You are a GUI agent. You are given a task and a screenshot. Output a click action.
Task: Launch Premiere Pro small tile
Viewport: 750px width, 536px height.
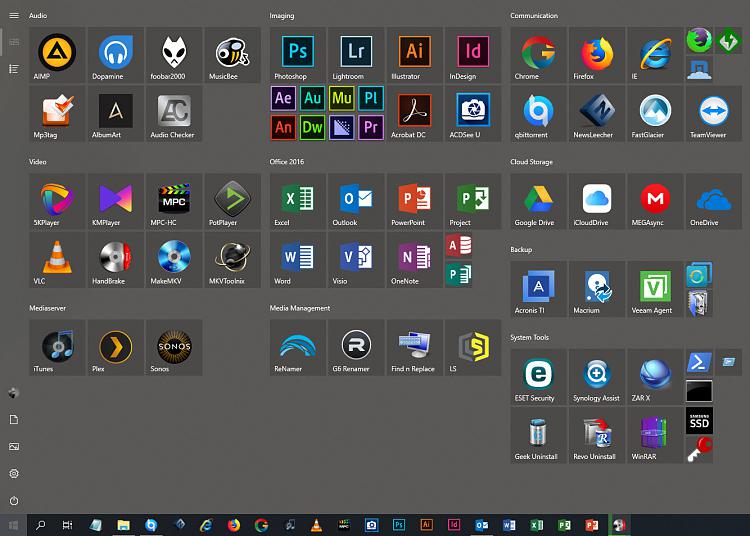(371, 128)
